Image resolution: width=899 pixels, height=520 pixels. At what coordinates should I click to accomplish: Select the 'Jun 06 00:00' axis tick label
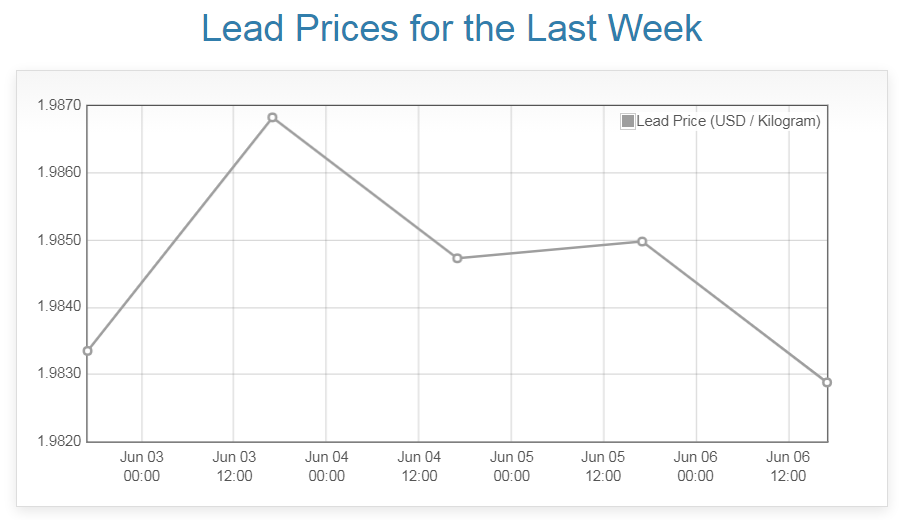coord(696,466)
